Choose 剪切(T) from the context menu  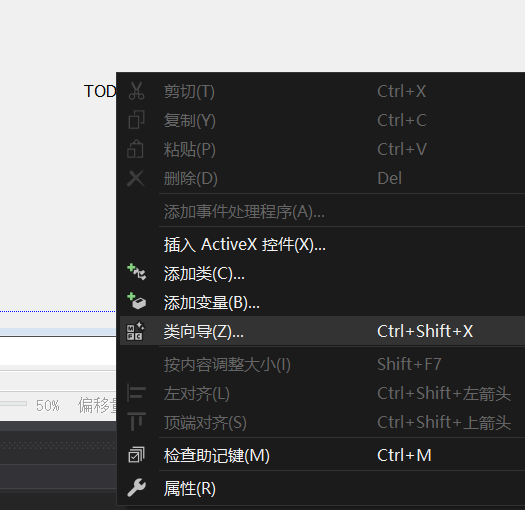click(322, 91)
